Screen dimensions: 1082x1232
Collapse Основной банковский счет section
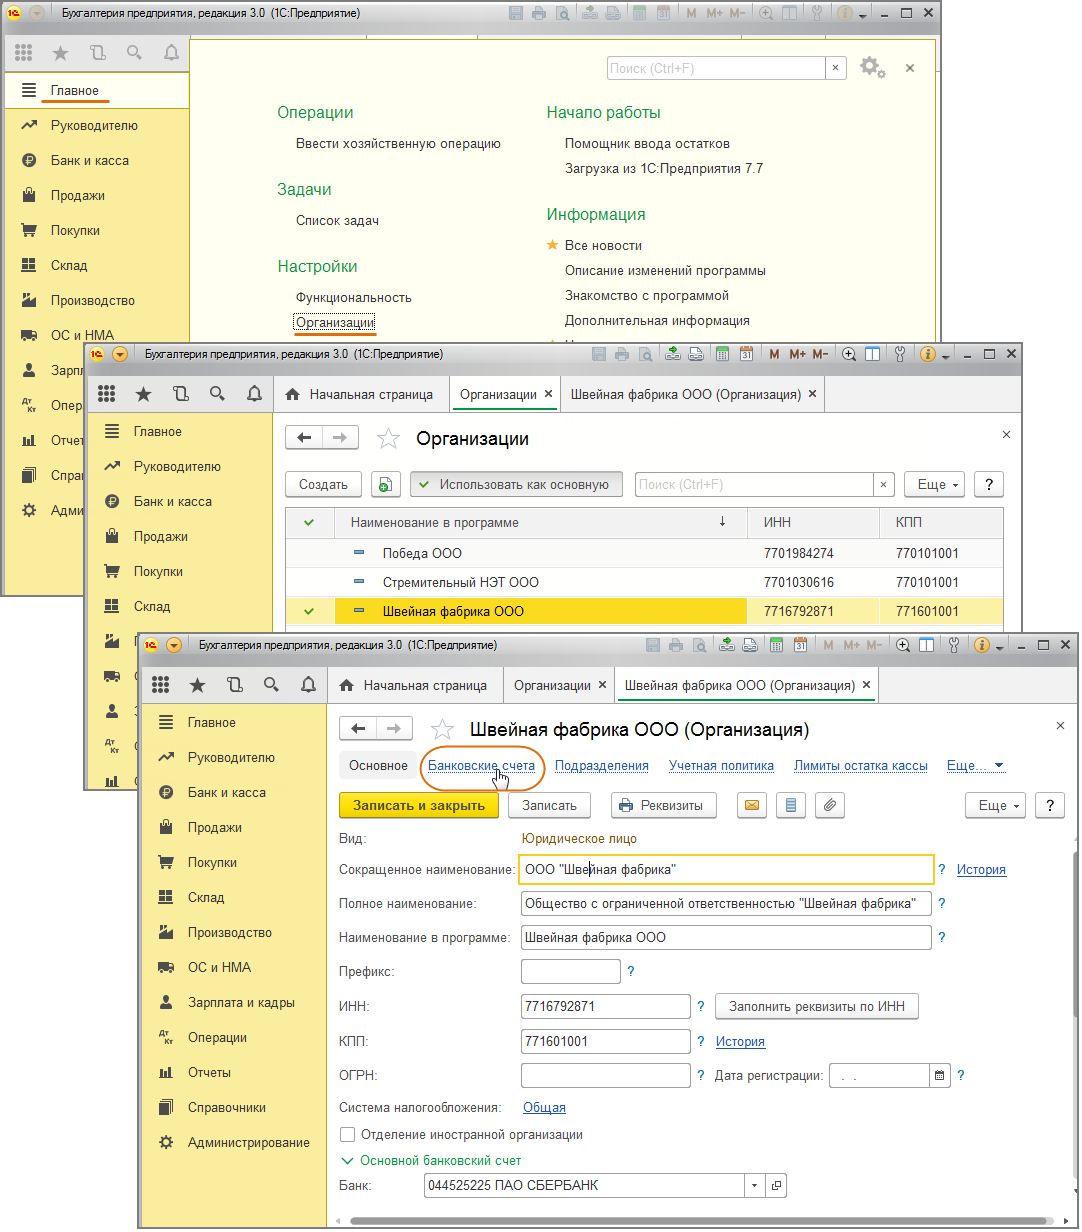point(431,1160)
